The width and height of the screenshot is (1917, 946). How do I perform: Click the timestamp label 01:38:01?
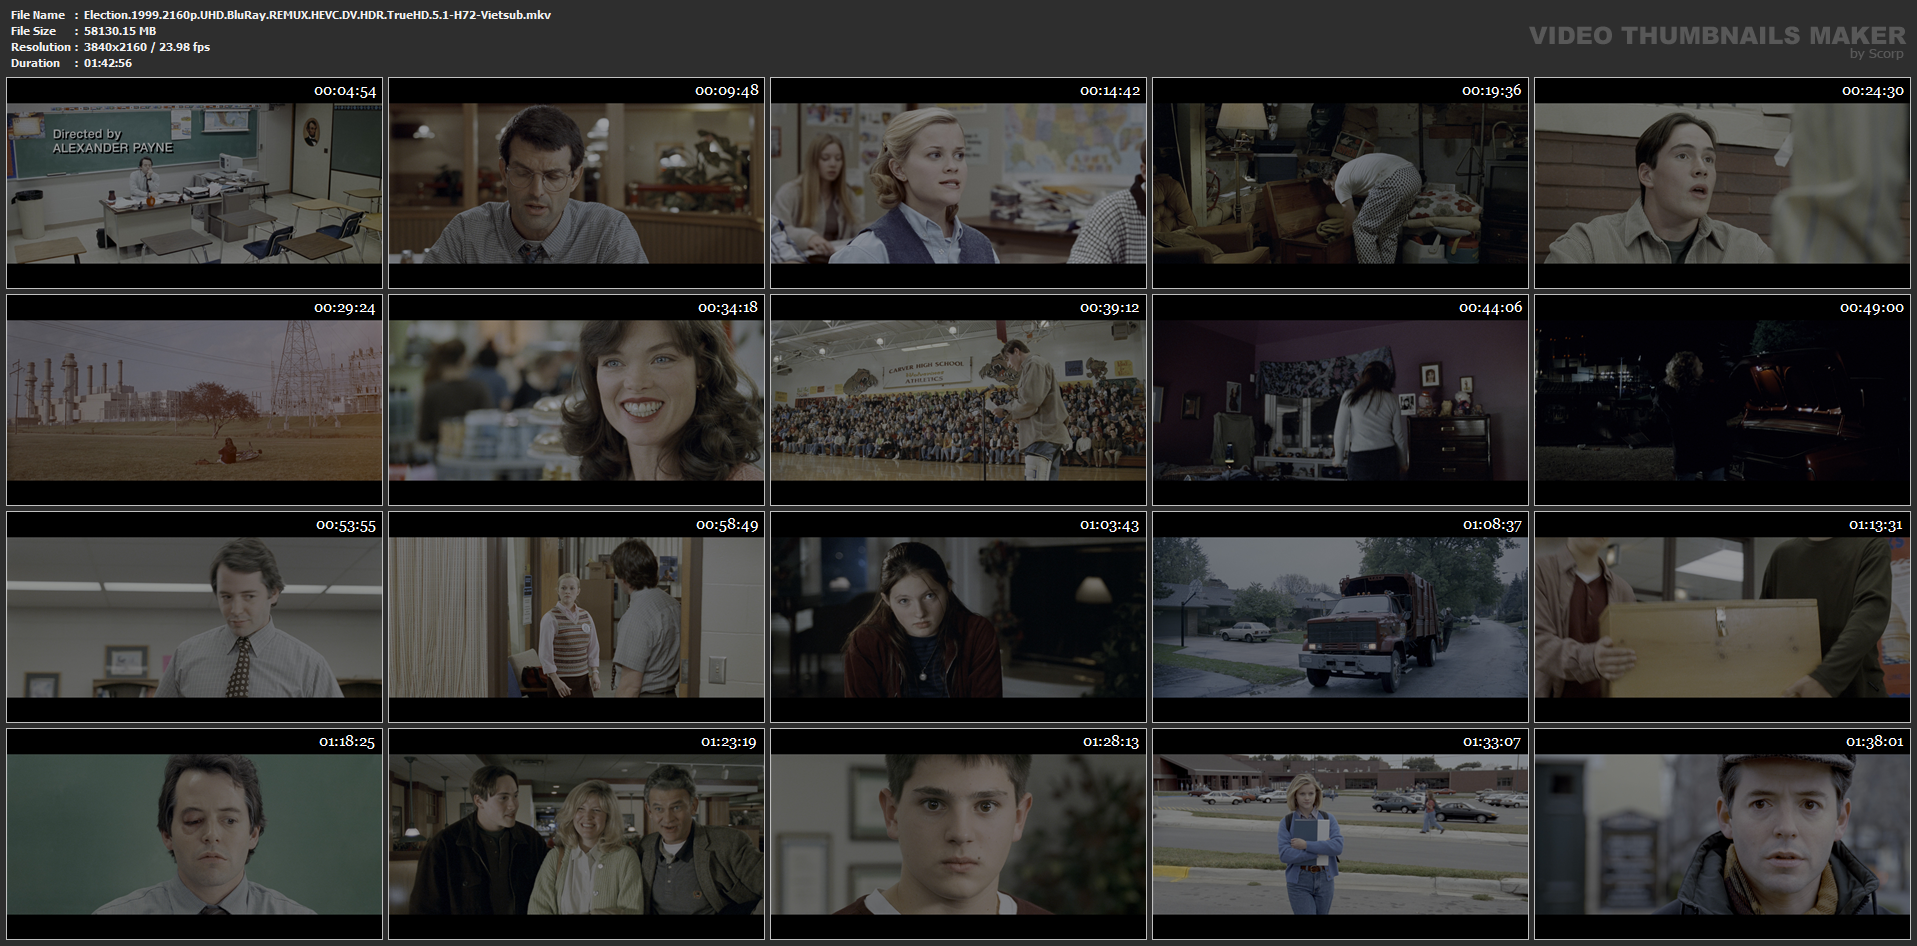[1874, 742]
